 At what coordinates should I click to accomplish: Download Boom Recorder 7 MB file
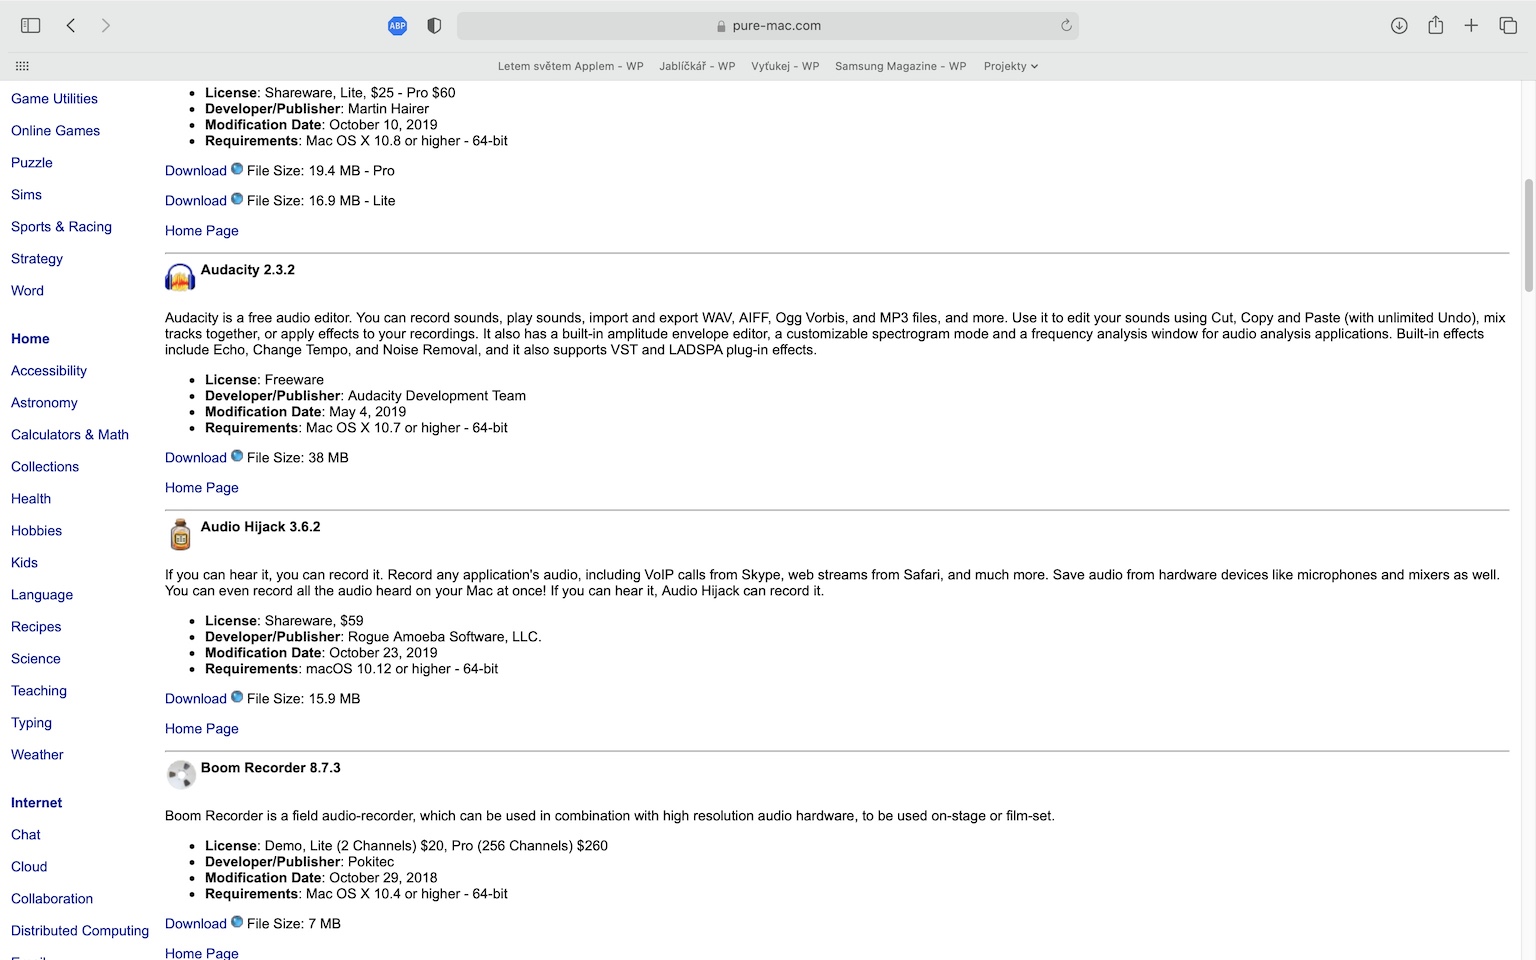[196, 924]
